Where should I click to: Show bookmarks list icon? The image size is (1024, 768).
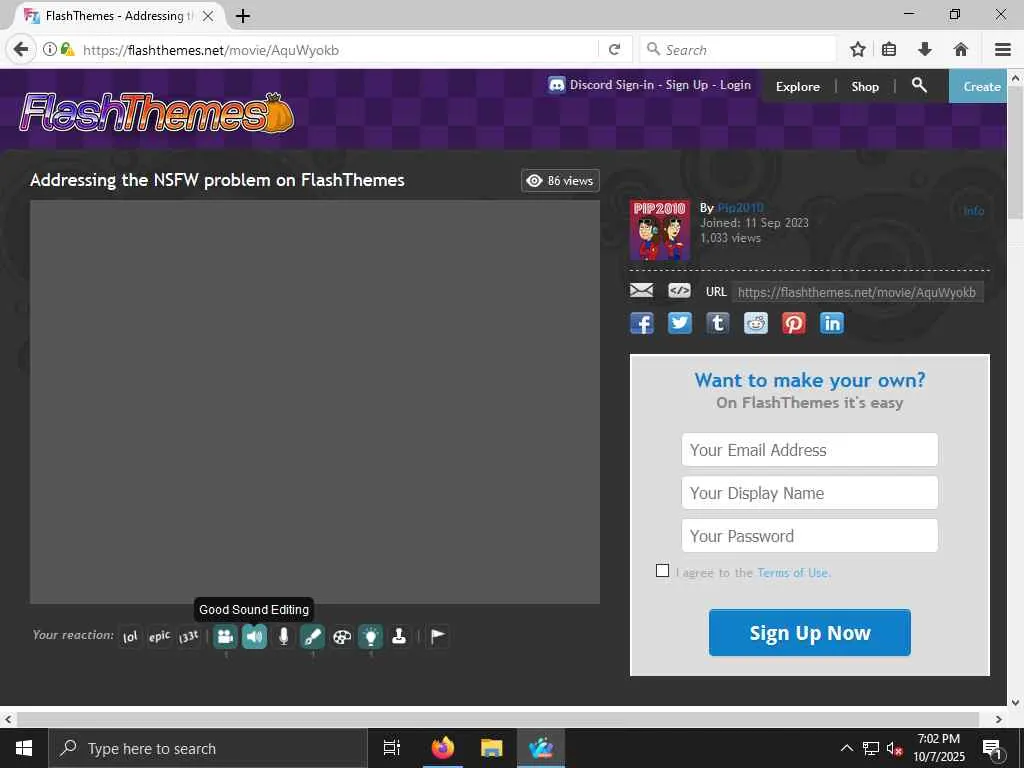coord(889,49)
